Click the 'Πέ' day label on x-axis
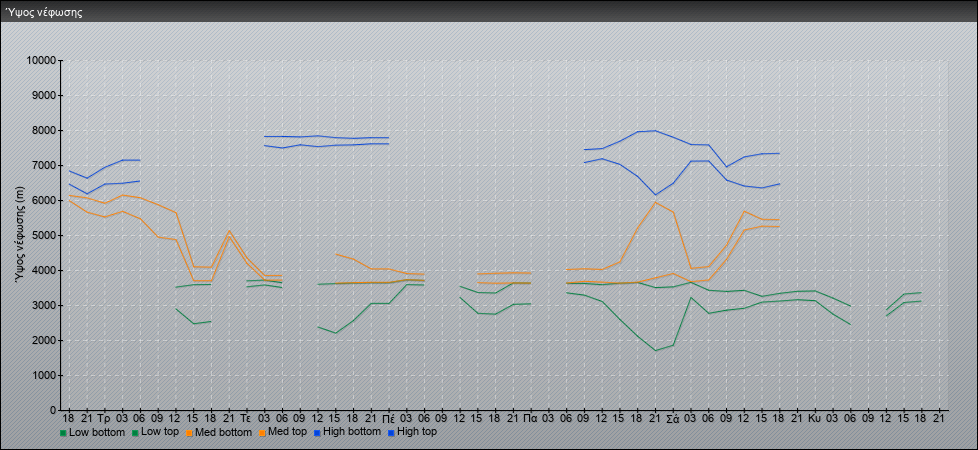Screen dimensions: 978x450 [388, 418]
